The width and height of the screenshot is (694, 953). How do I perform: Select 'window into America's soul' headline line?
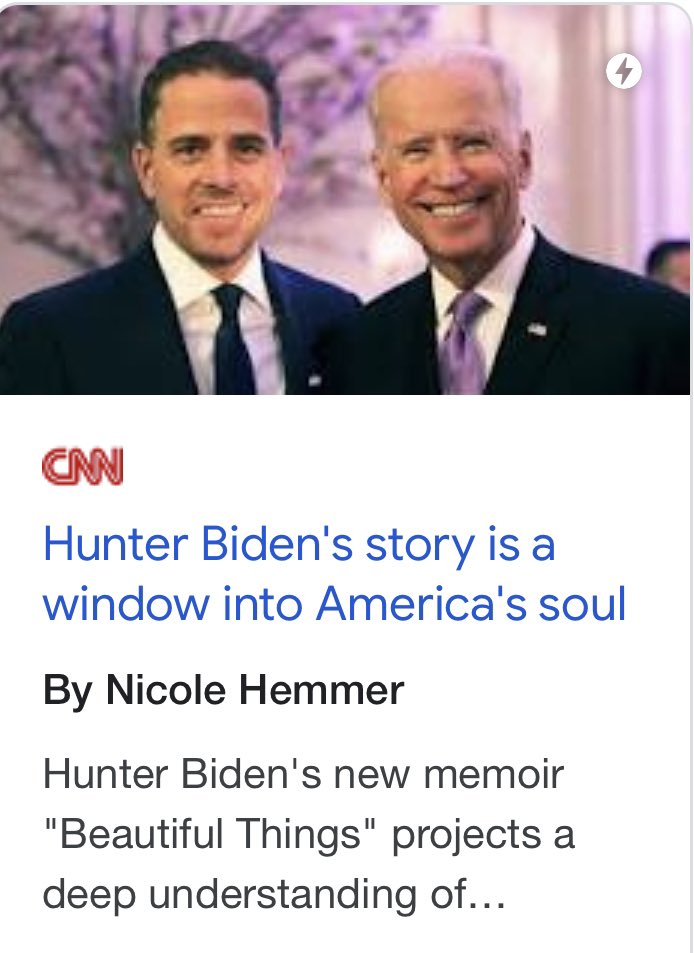click(x=334, y=605)
